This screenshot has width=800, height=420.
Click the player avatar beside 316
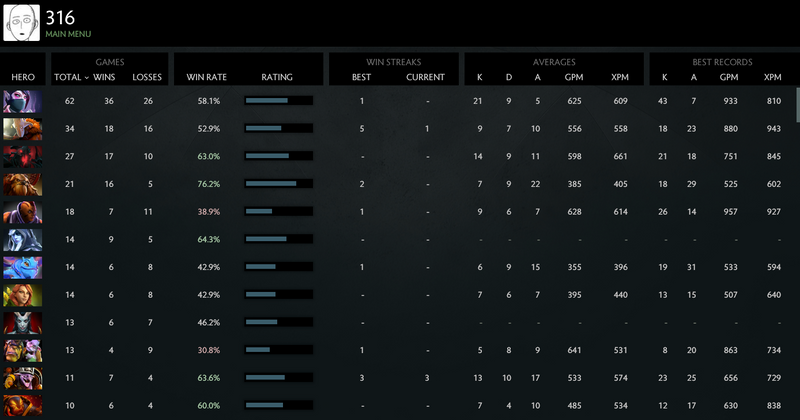tap(22, 23)
